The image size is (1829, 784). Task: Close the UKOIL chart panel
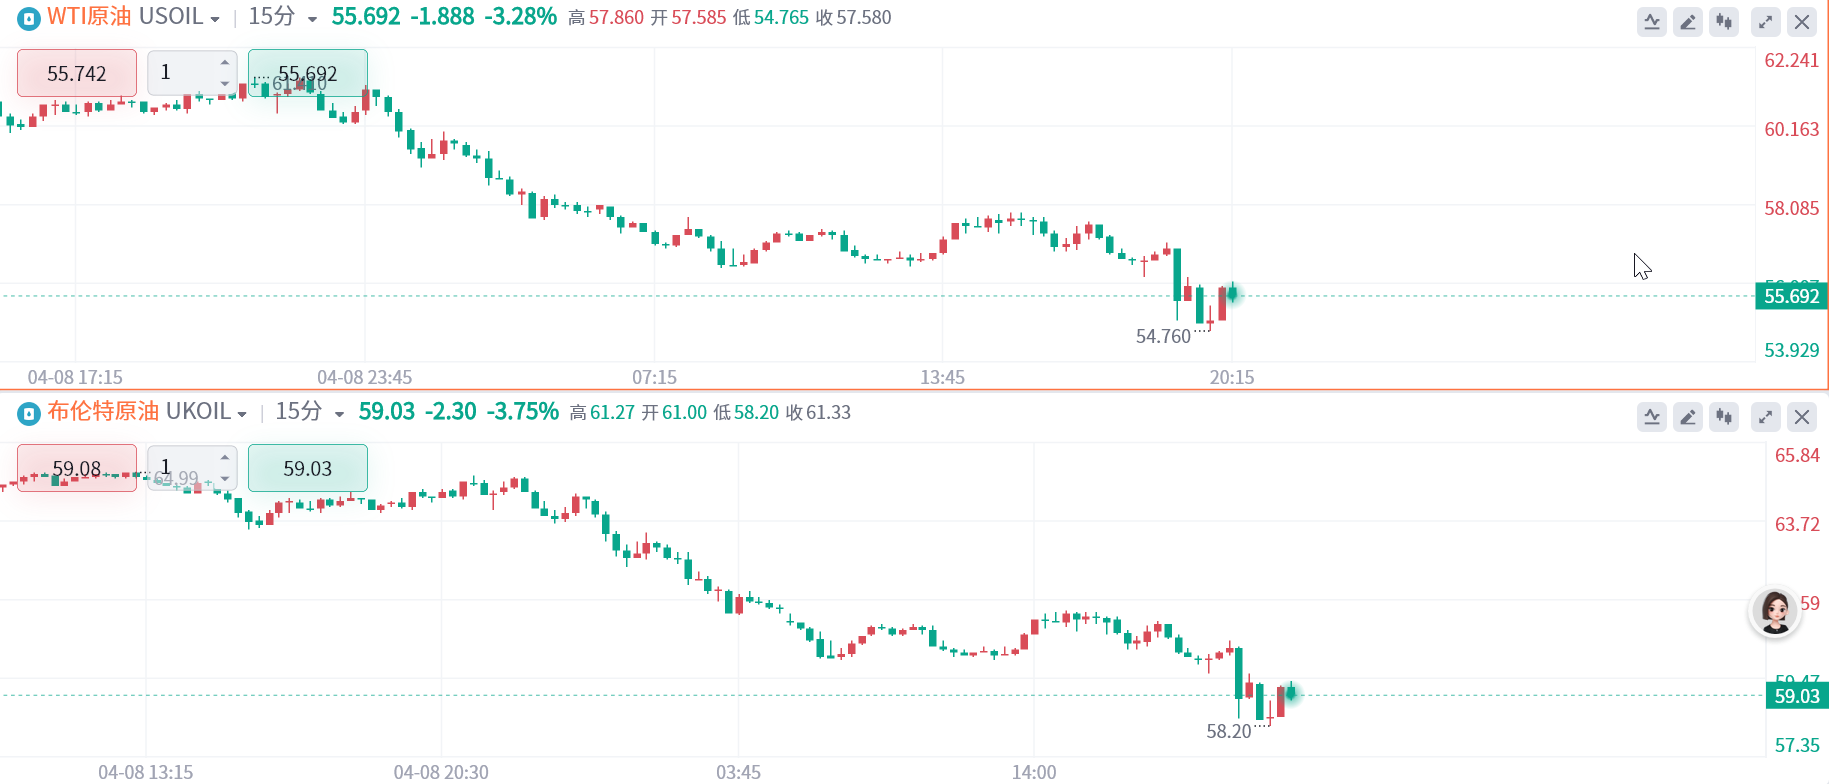(1802, 417)
